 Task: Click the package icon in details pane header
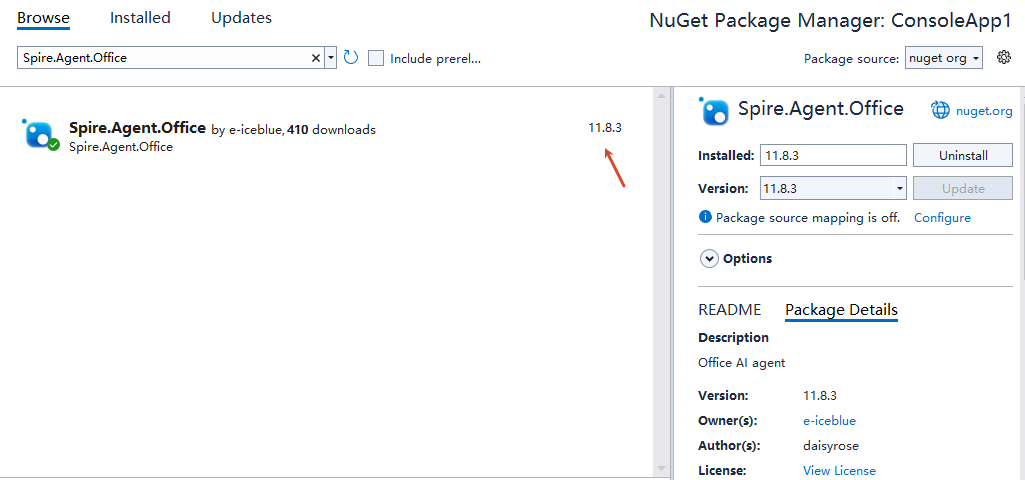click(714, 111)
